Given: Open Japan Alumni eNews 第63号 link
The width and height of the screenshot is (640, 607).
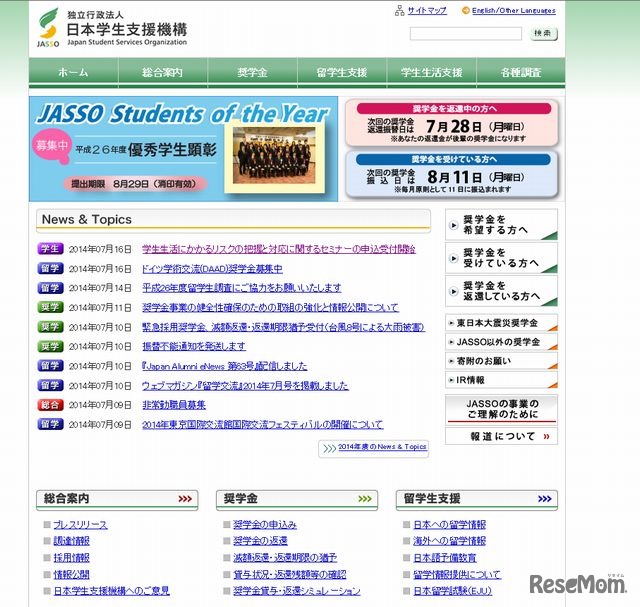Looking at the screenshot, I should [224, 366].
